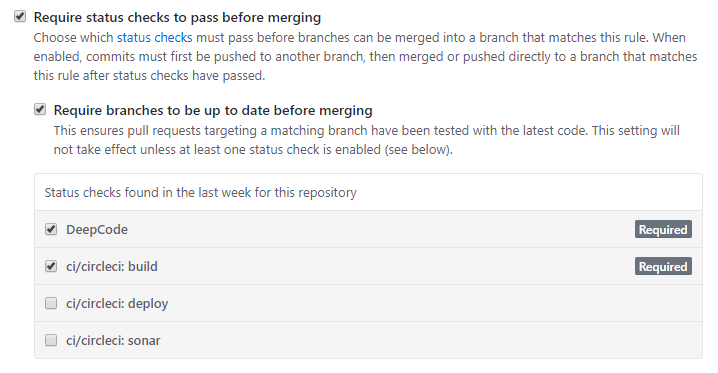Click the Required badge next to DeepCode

click(663, 229)
